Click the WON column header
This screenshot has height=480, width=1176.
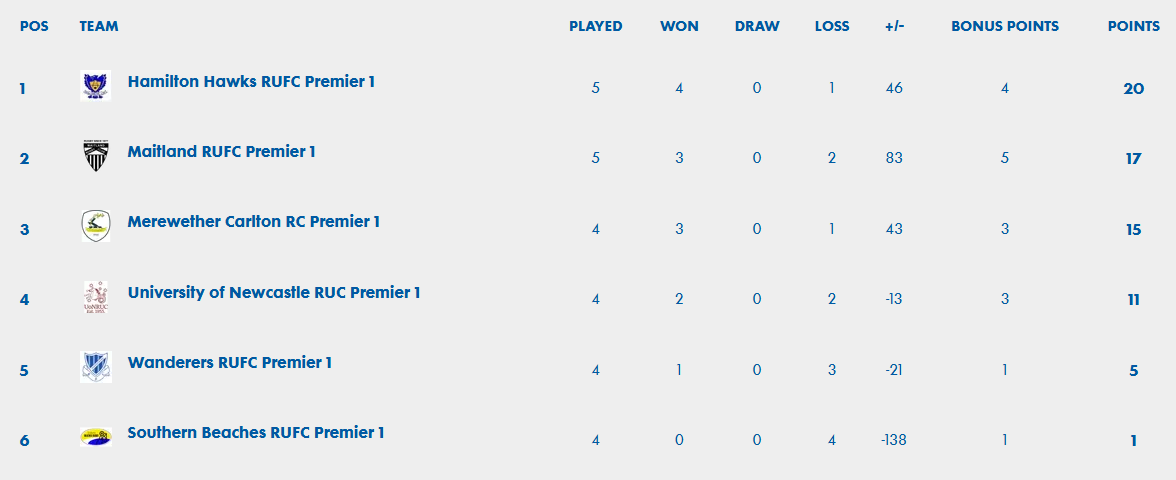[x=680, y=26]
